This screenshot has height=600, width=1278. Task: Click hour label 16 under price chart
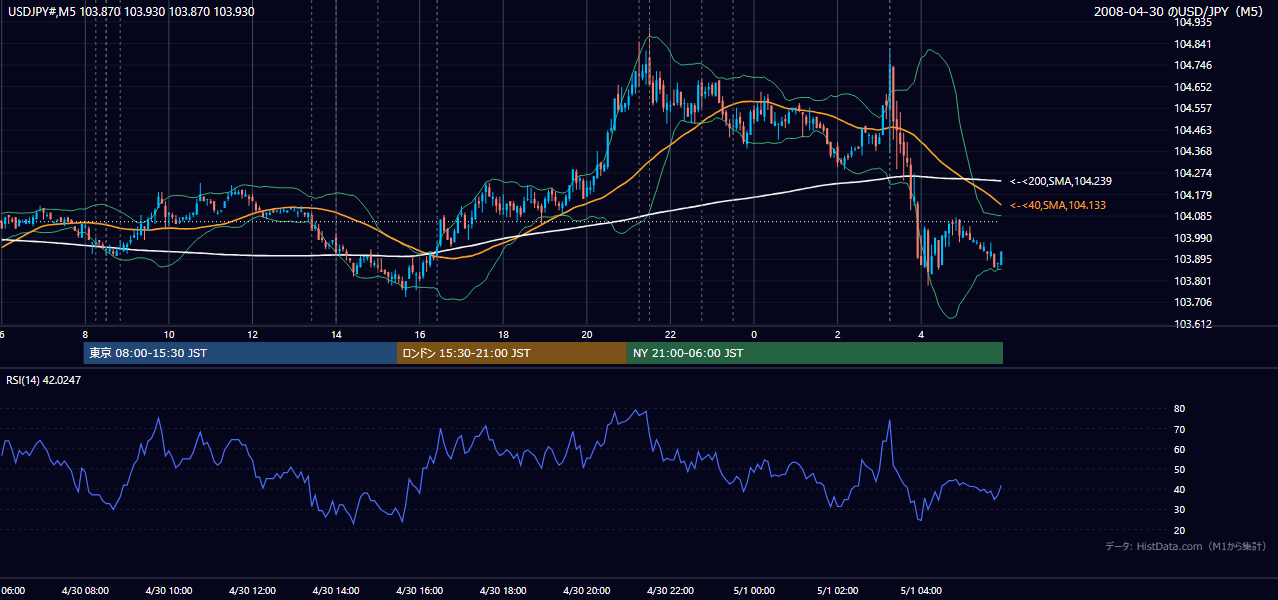tap(420, 334)
